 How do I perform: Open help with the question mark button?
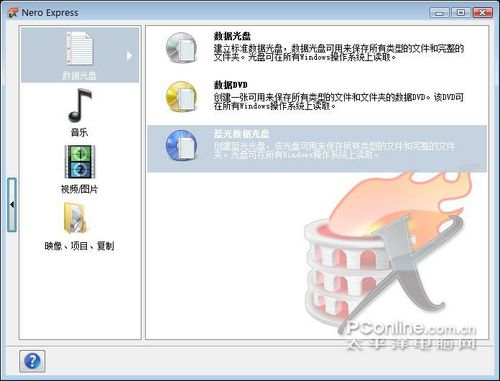tap(32, 361)
